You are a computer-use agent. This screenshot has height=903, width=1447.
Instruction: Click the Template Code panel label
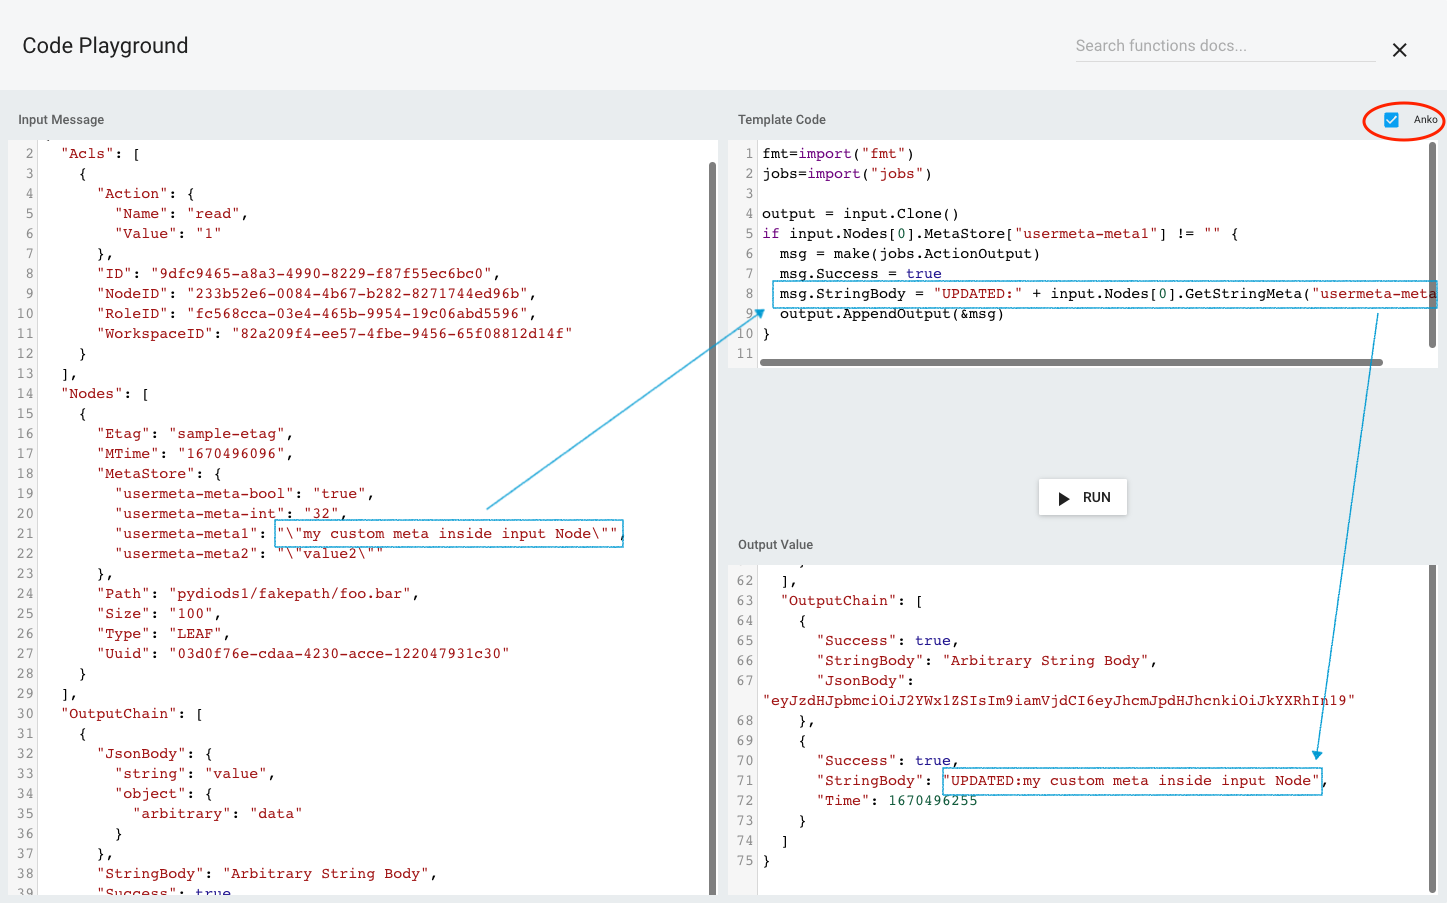click(782, 120)
